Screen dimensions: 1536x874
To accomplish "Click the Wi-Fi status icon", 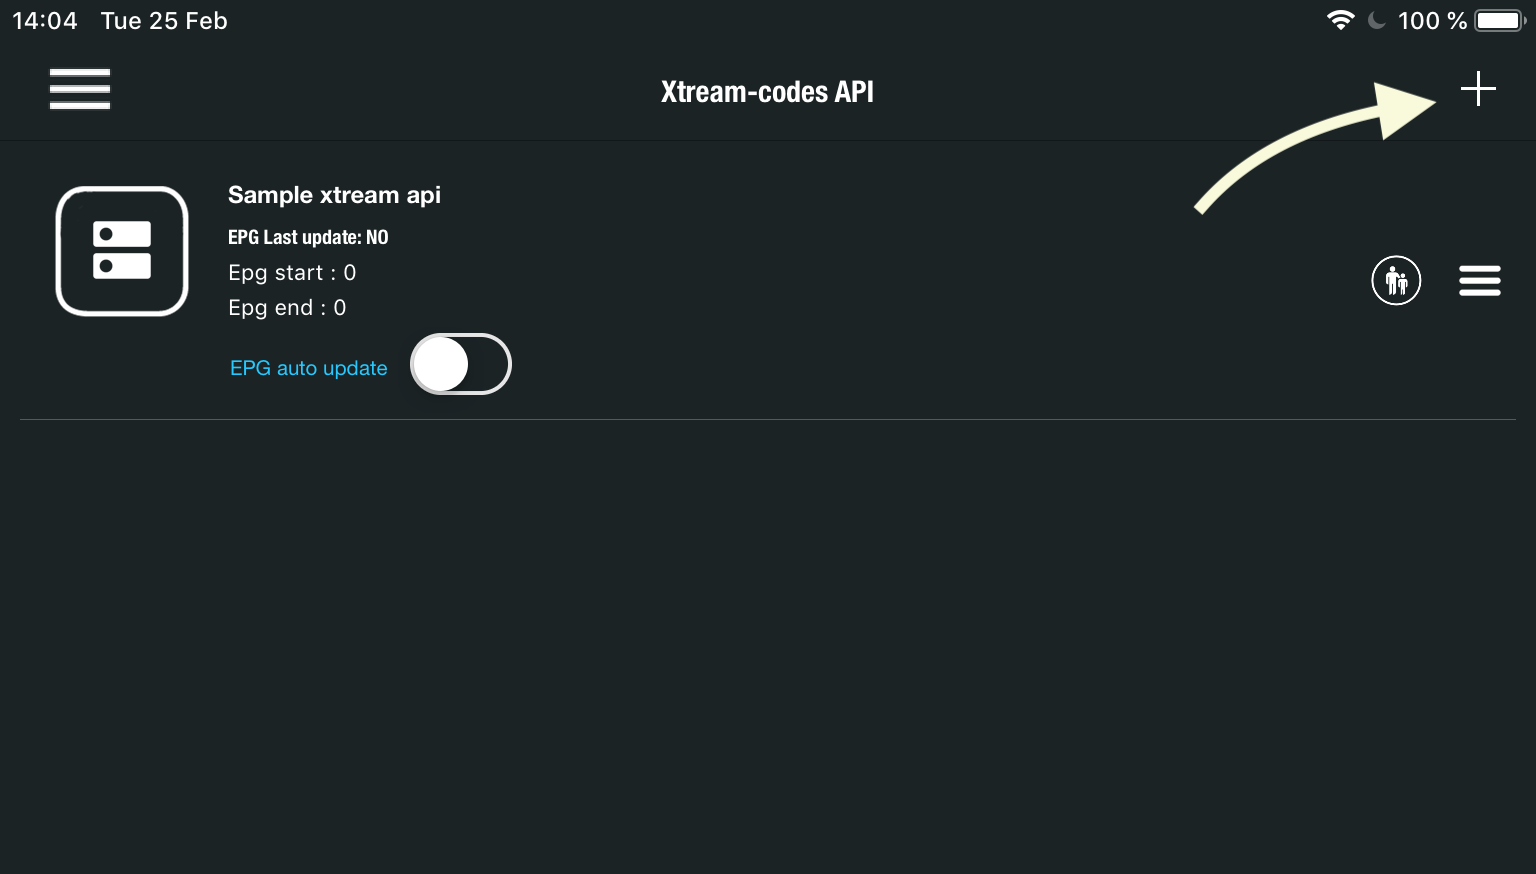I will [x=1340, y=20].
